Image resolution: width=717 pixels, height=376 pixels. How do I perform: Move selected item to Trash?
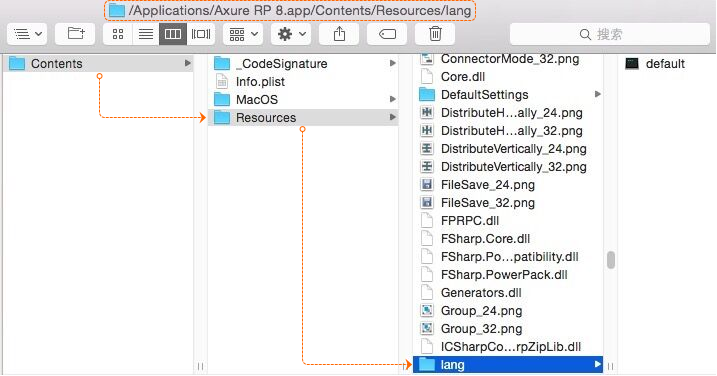pyautogui.click(x=435, y=34)
